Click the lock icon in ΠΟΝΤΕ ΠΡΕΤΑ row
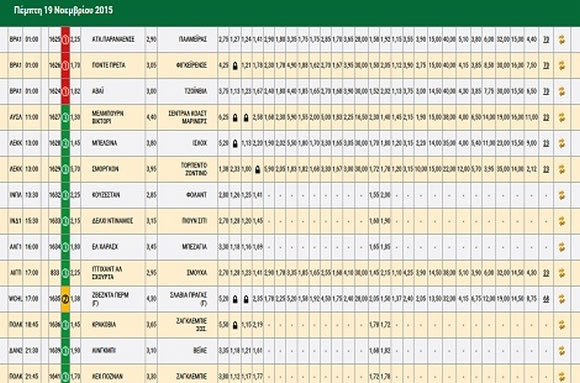 point(235,66)
